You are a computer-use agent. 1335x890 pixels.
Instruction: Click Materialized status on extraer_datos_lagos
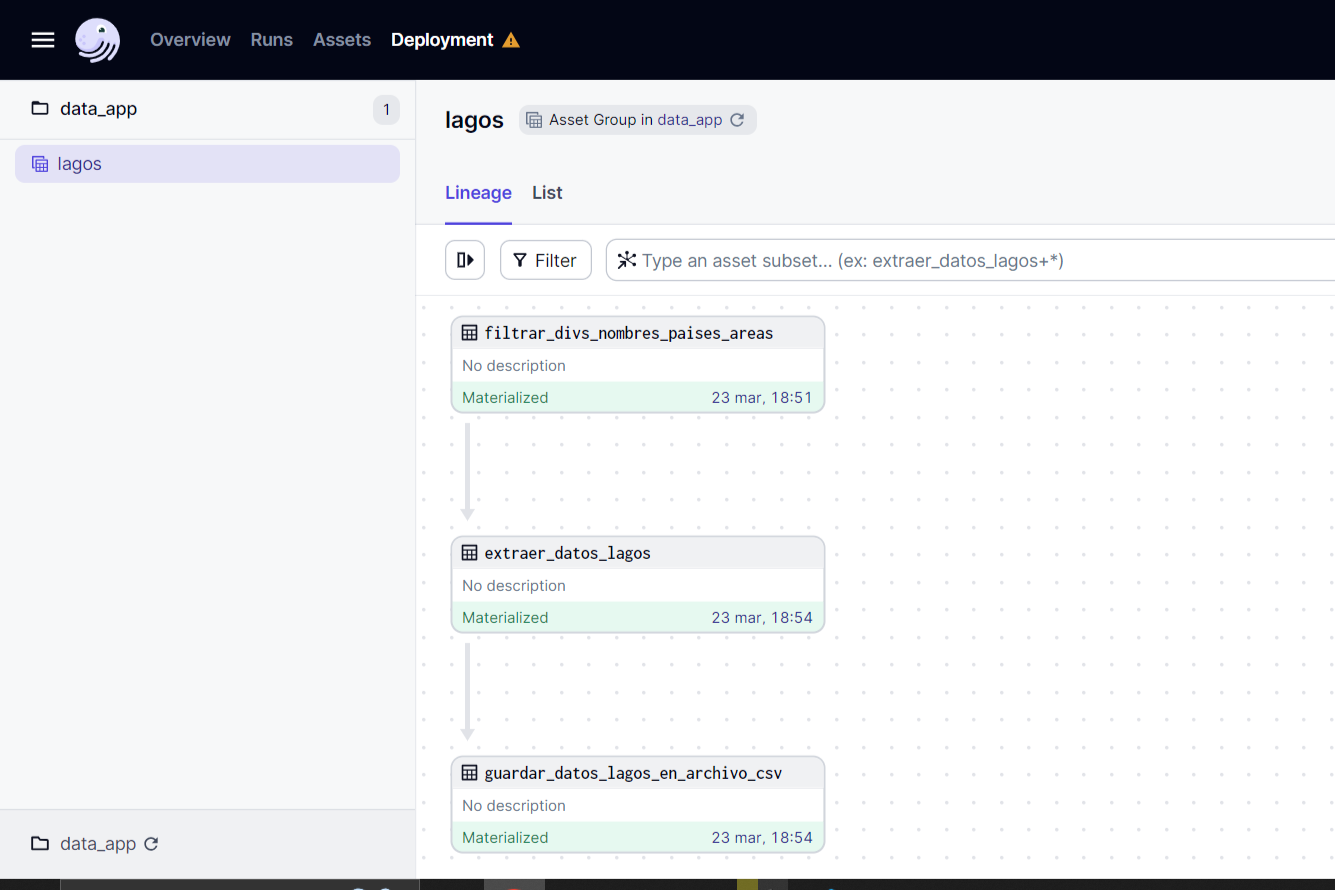click(x=505, y=617)
